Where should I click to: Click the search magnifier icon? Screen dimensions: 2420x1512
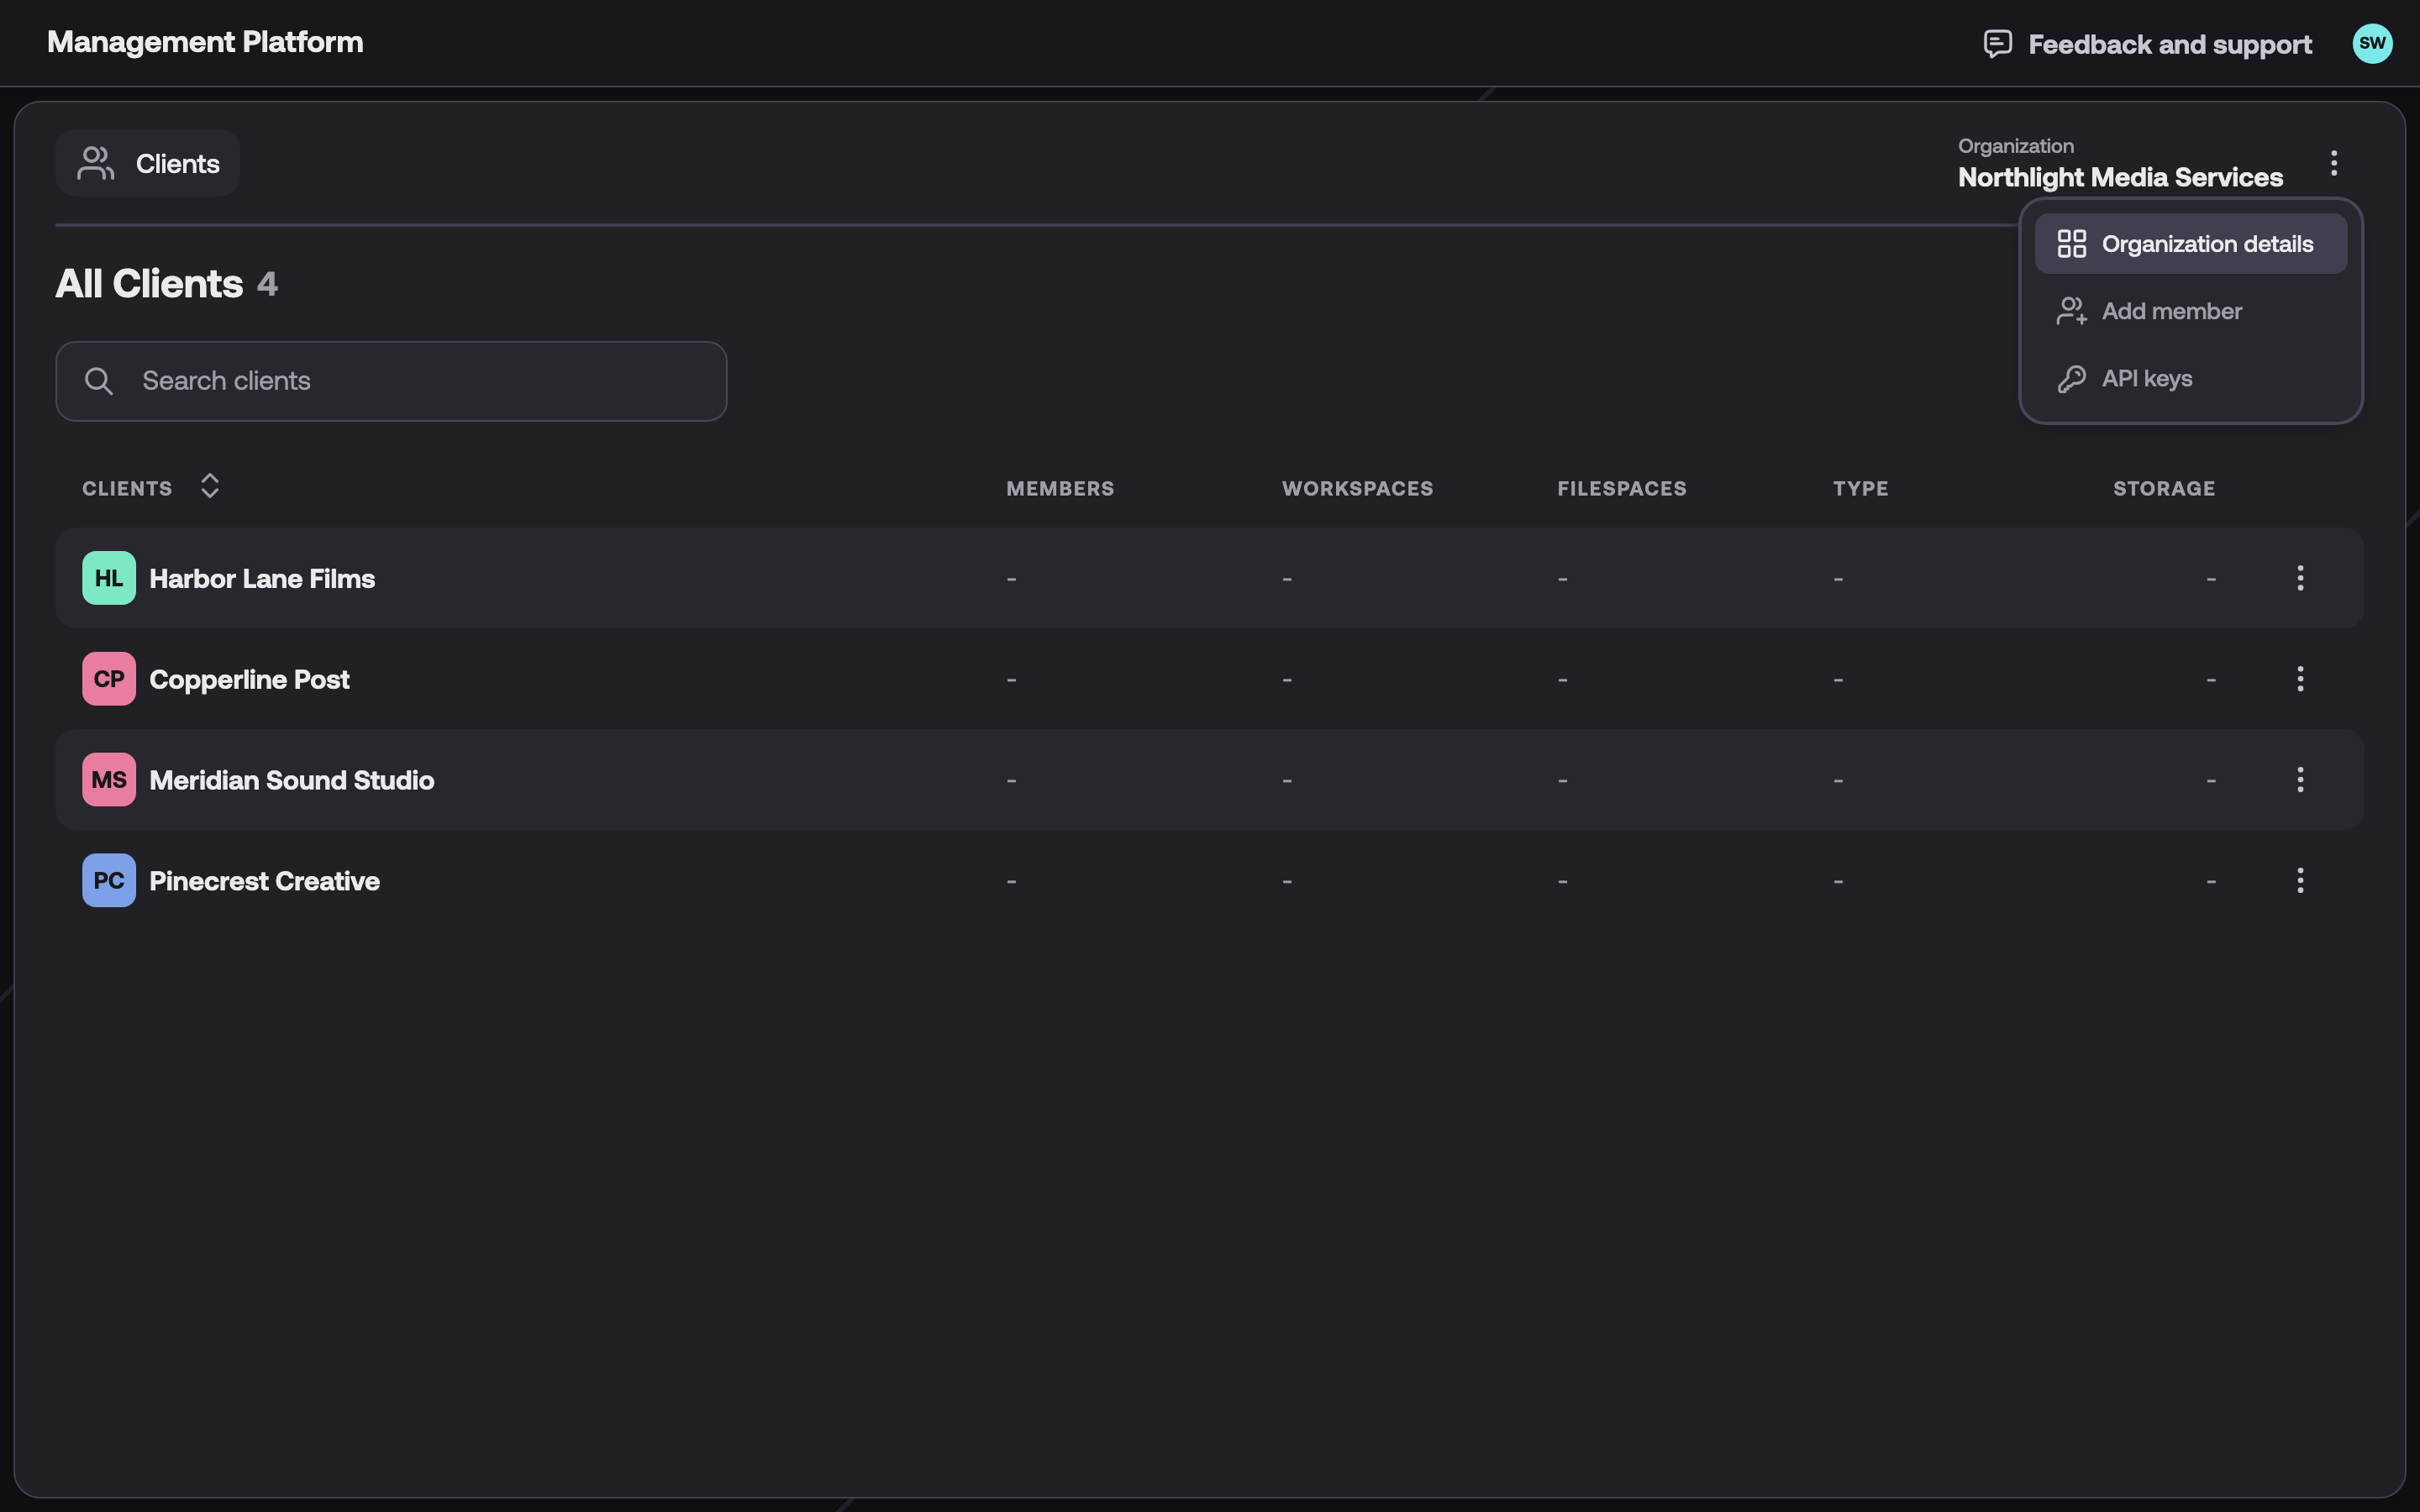pyautogui.click(x=98, y=381)
